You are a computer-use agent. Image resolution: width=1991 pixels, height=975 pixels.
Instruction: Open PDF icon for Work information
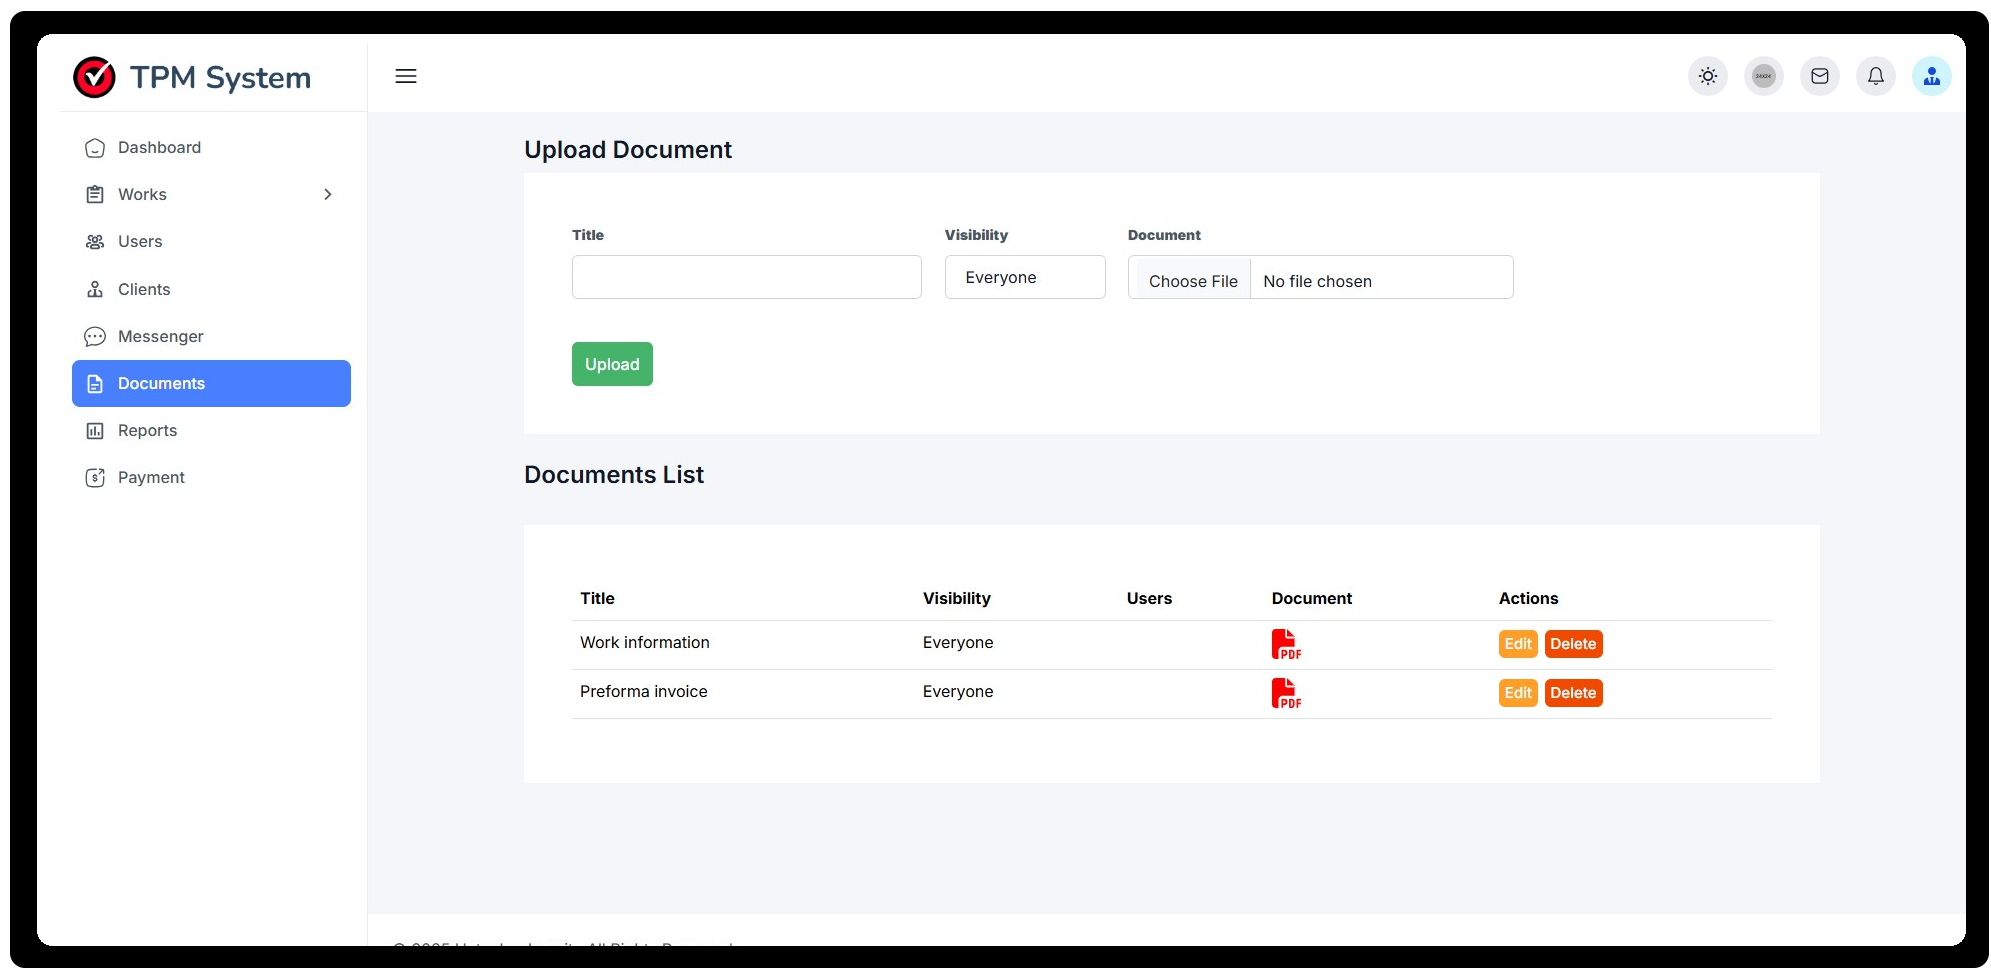pos(1285,644)
